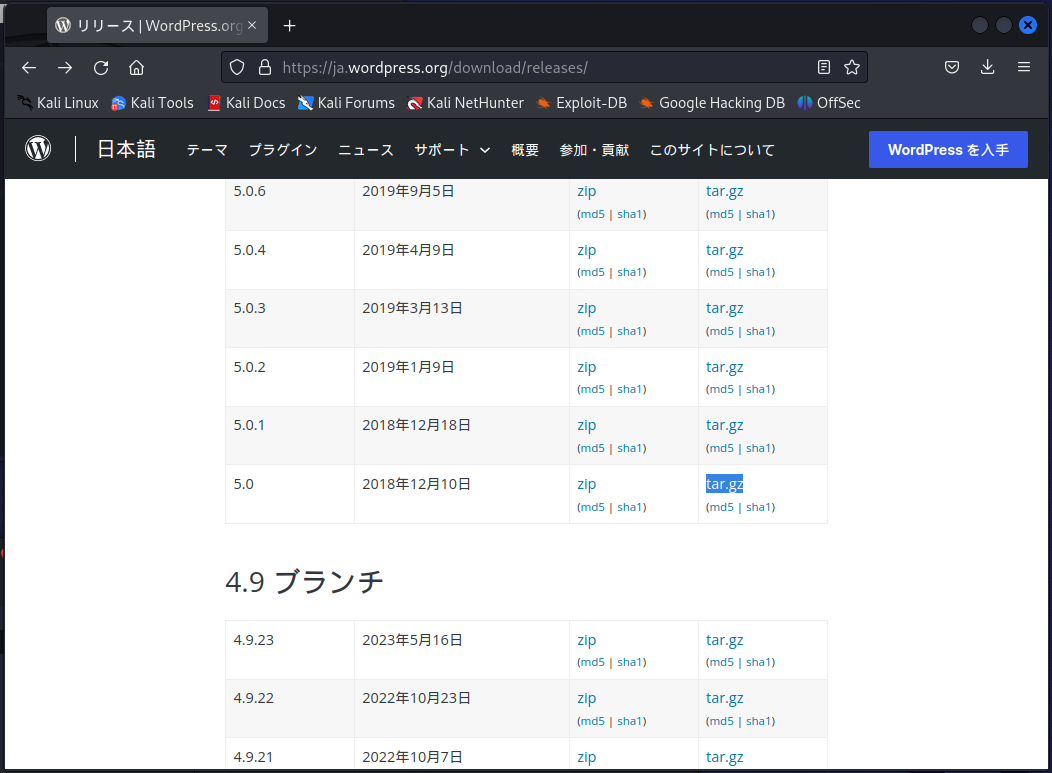Image resolution: width=1052 pixels, height=773 pixels.
Task: Click the 4.9 ブランチ heading
Action: point(304,582)
